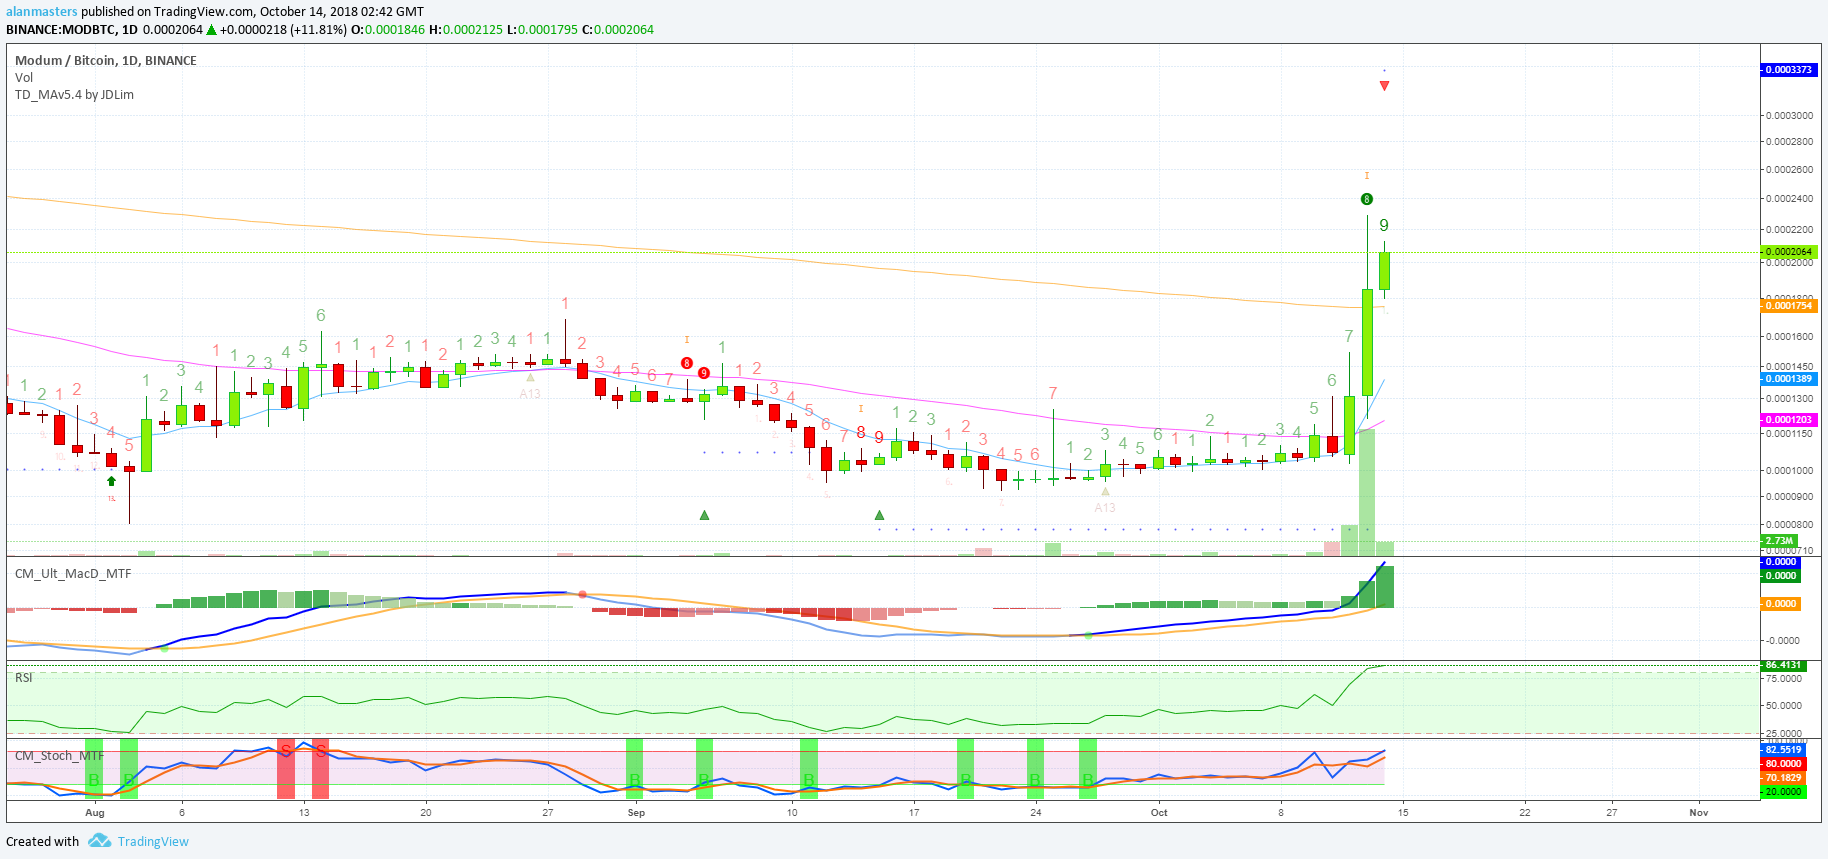Click the red down-arrow marker at the top
This screenshot has height=859, width=1828.
tap(1384, 86)
